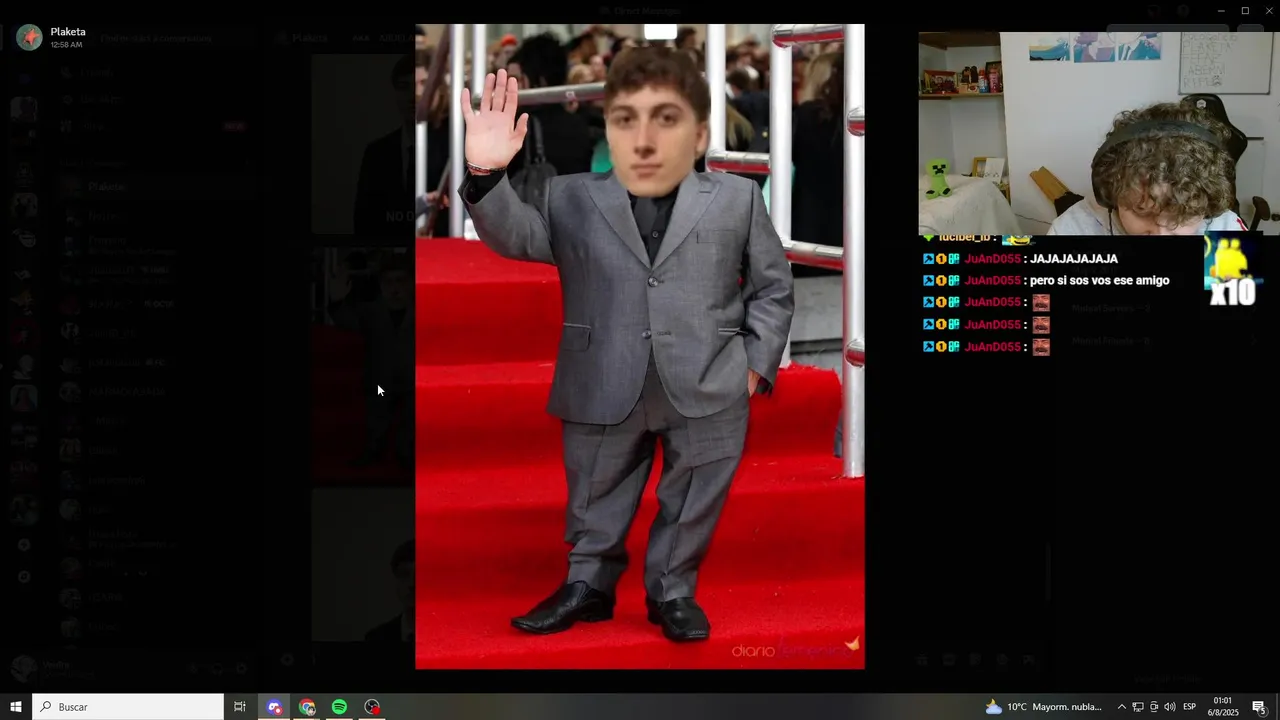Click the Buscar search box on the taskbar
Viewport: 1280px width, 720px height.
[x=128, y=707]
